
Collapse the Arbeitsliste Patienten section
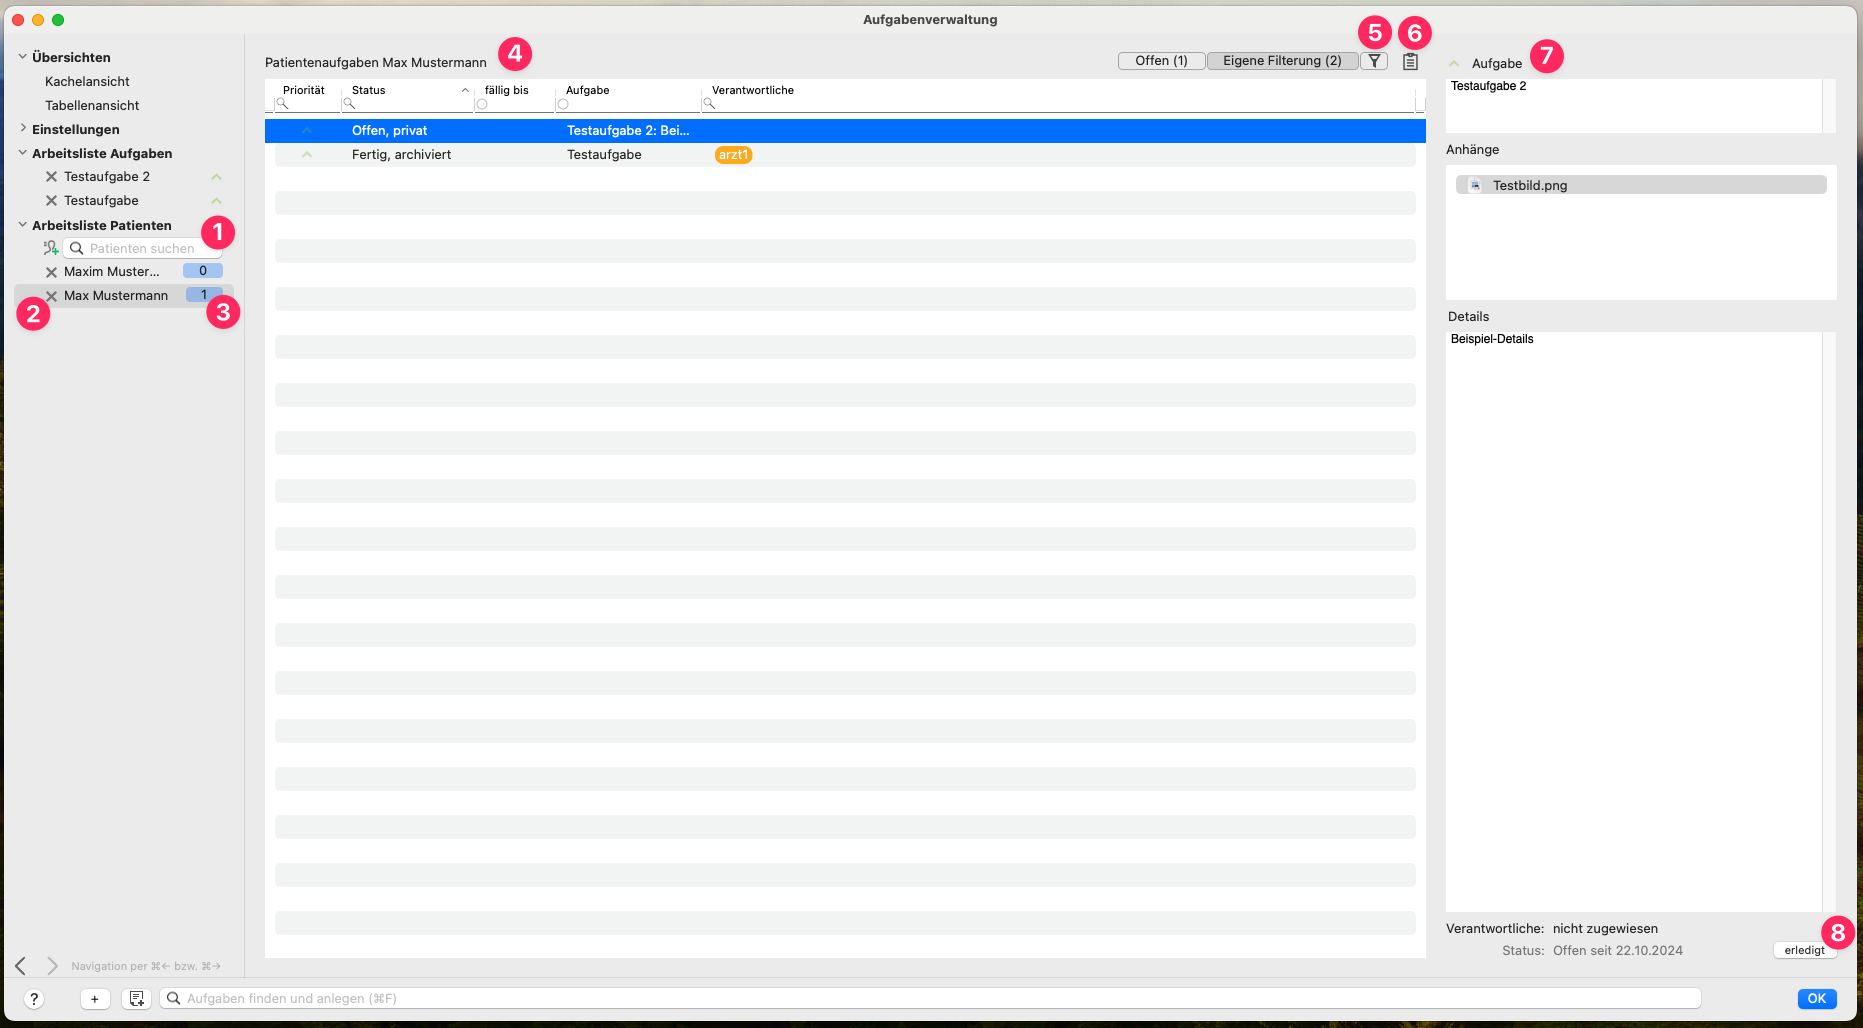(22, 225)
